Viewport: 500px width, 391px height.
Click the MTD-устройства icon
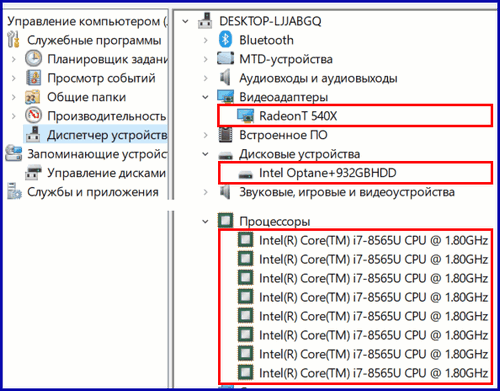pyautogui.click(x=226, y=58)
